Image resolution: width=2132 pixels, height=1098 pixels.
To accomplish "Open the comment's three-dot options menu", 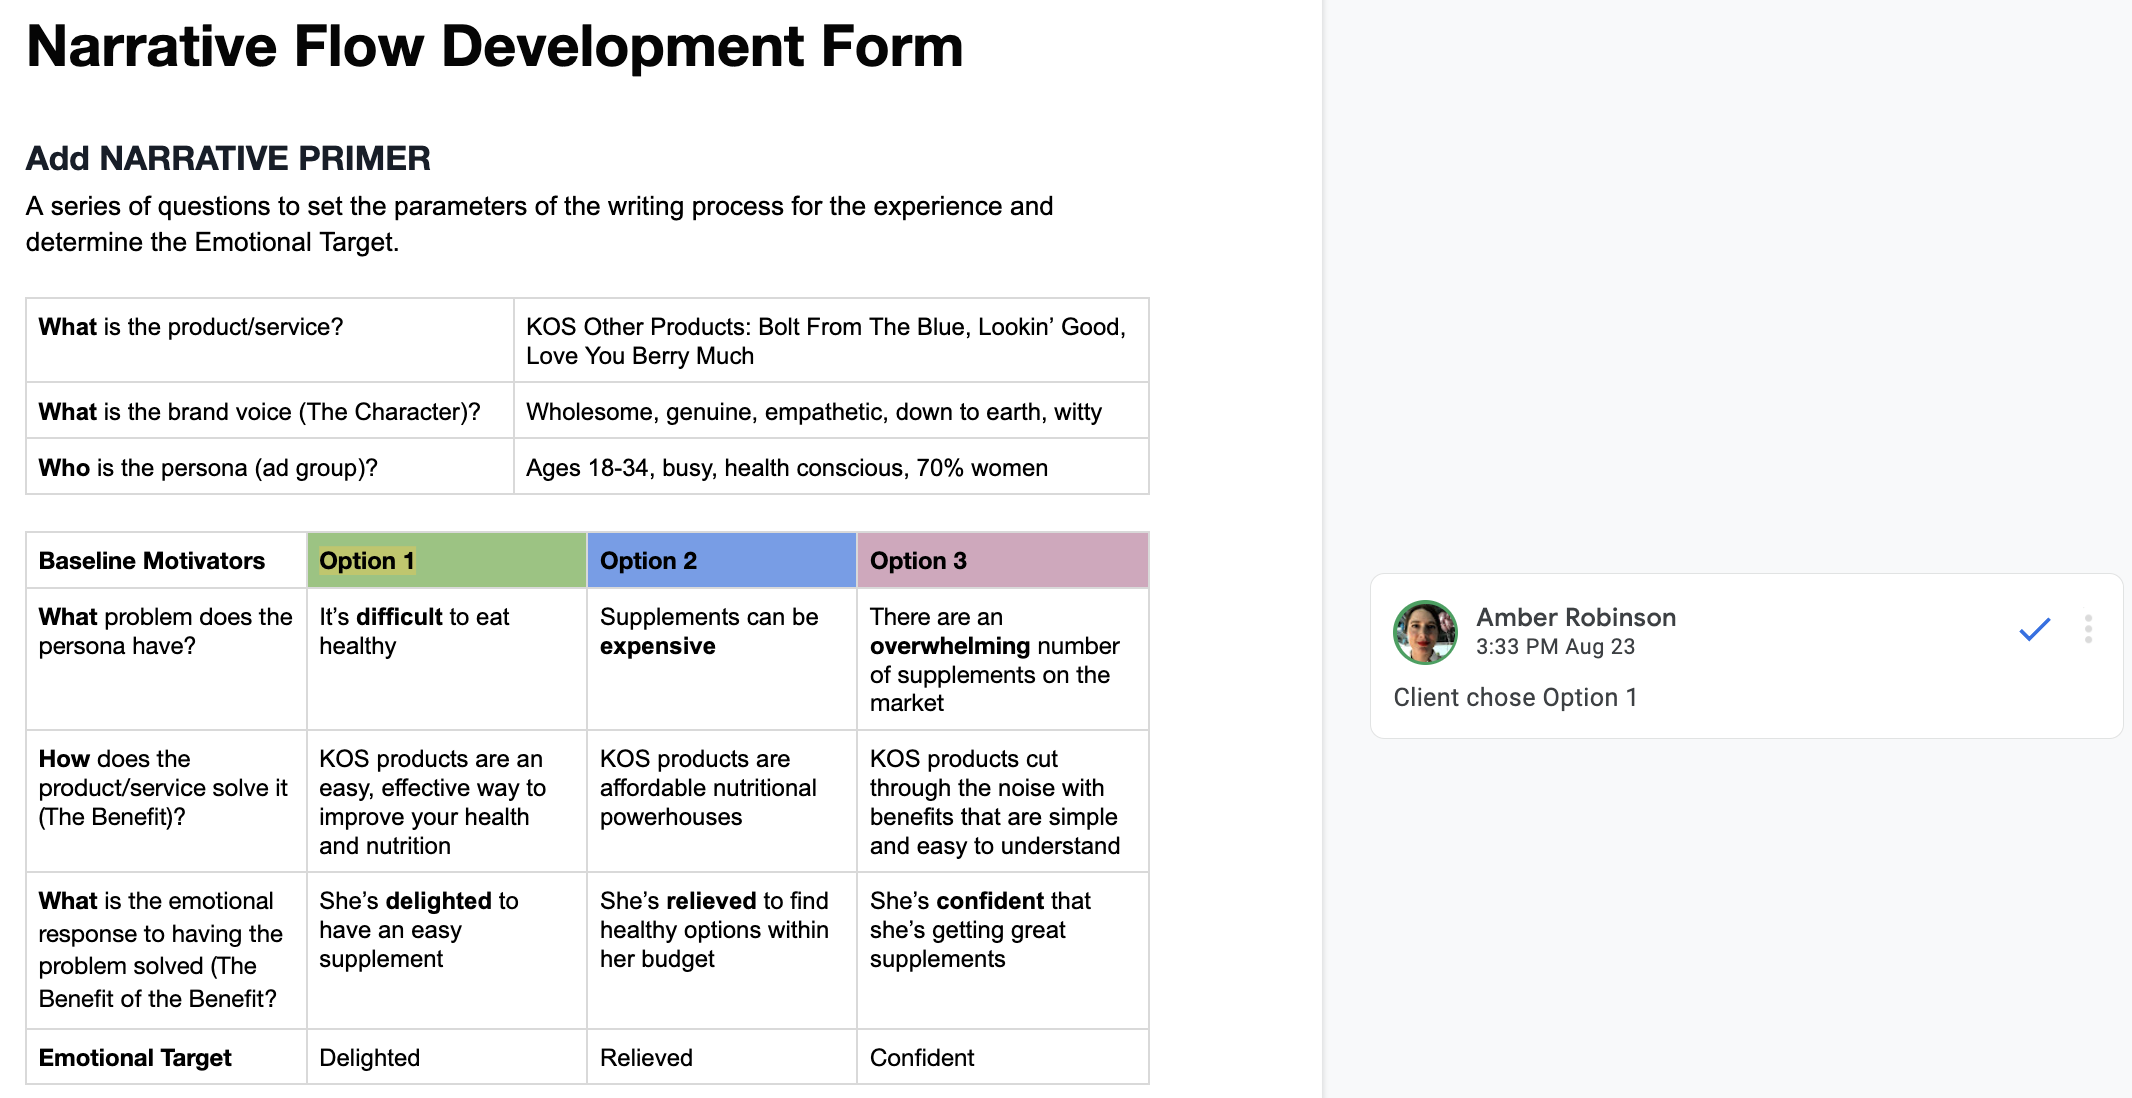I will tap(2088, 629).
